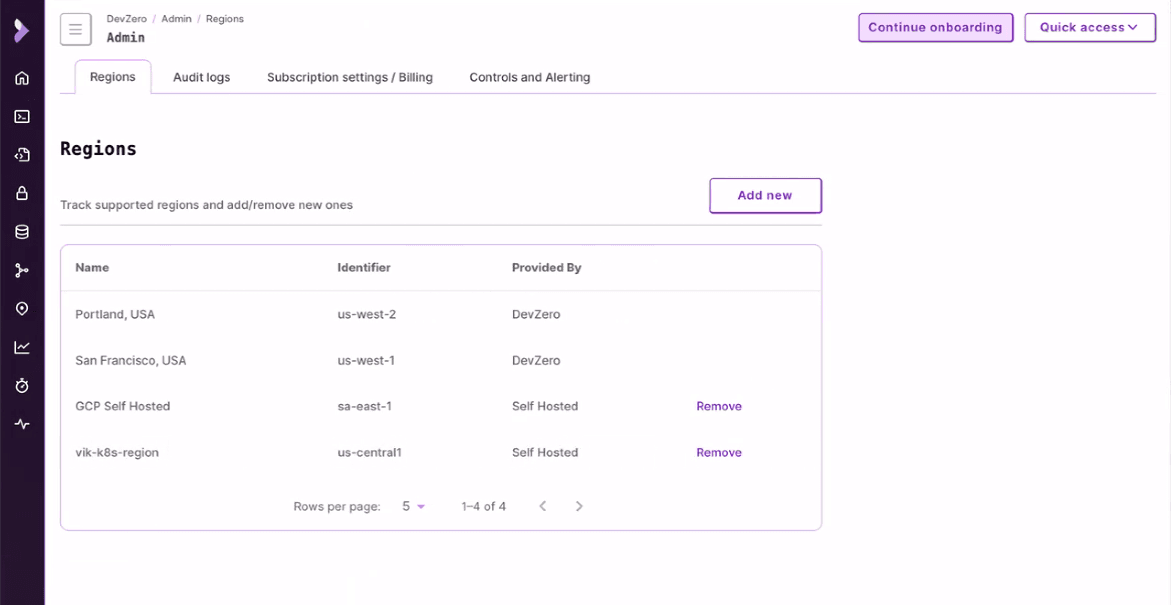Remove the vik-k8s-region entry

click(719, 452)
